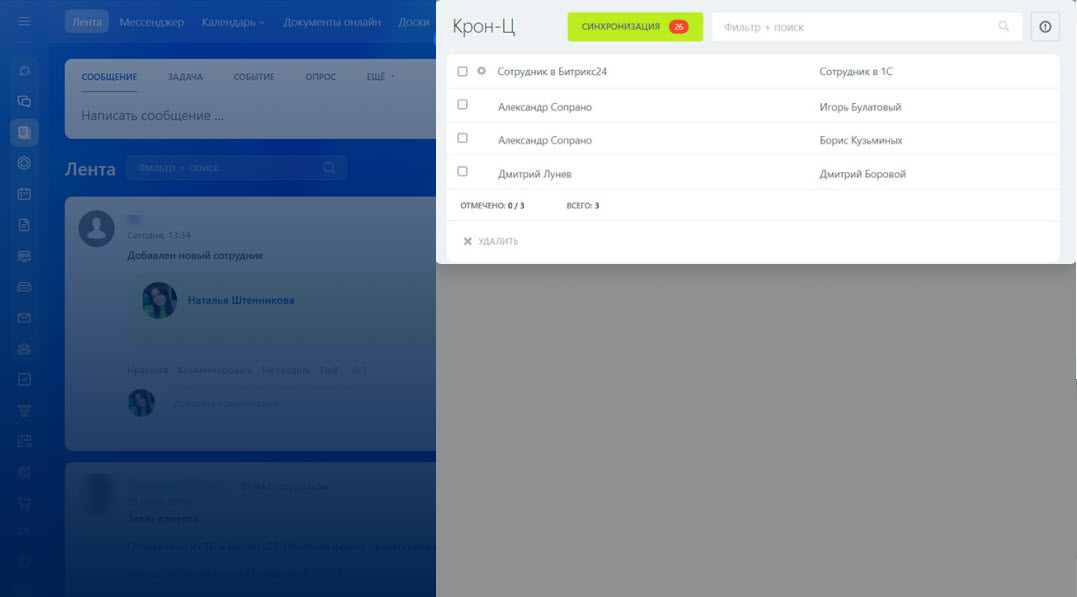The image size is (1077, 597).
Task: Click the info button beside Крон-Ц search
Action: click(1045, 27)
